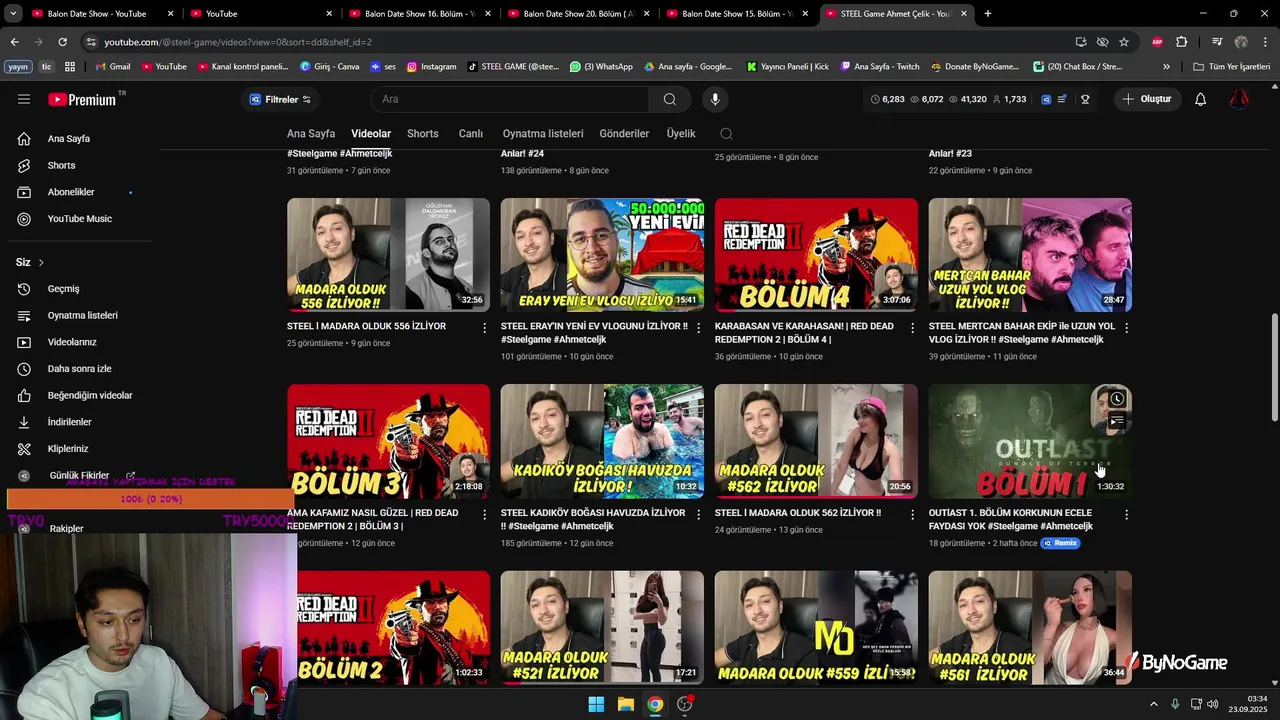Open RED DEAD REDEMPTION BÖLÜM 3 thumbnail
The height and width of the screenshot is (720, 1280).
(x=388, y=441)
